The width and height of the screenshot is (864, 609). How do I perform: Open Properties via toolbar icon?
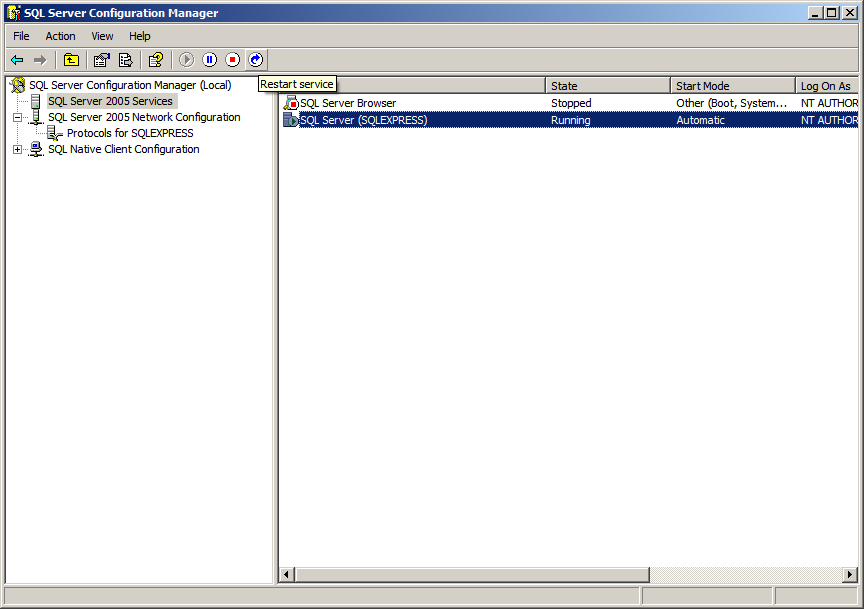(x=101, y=60)
